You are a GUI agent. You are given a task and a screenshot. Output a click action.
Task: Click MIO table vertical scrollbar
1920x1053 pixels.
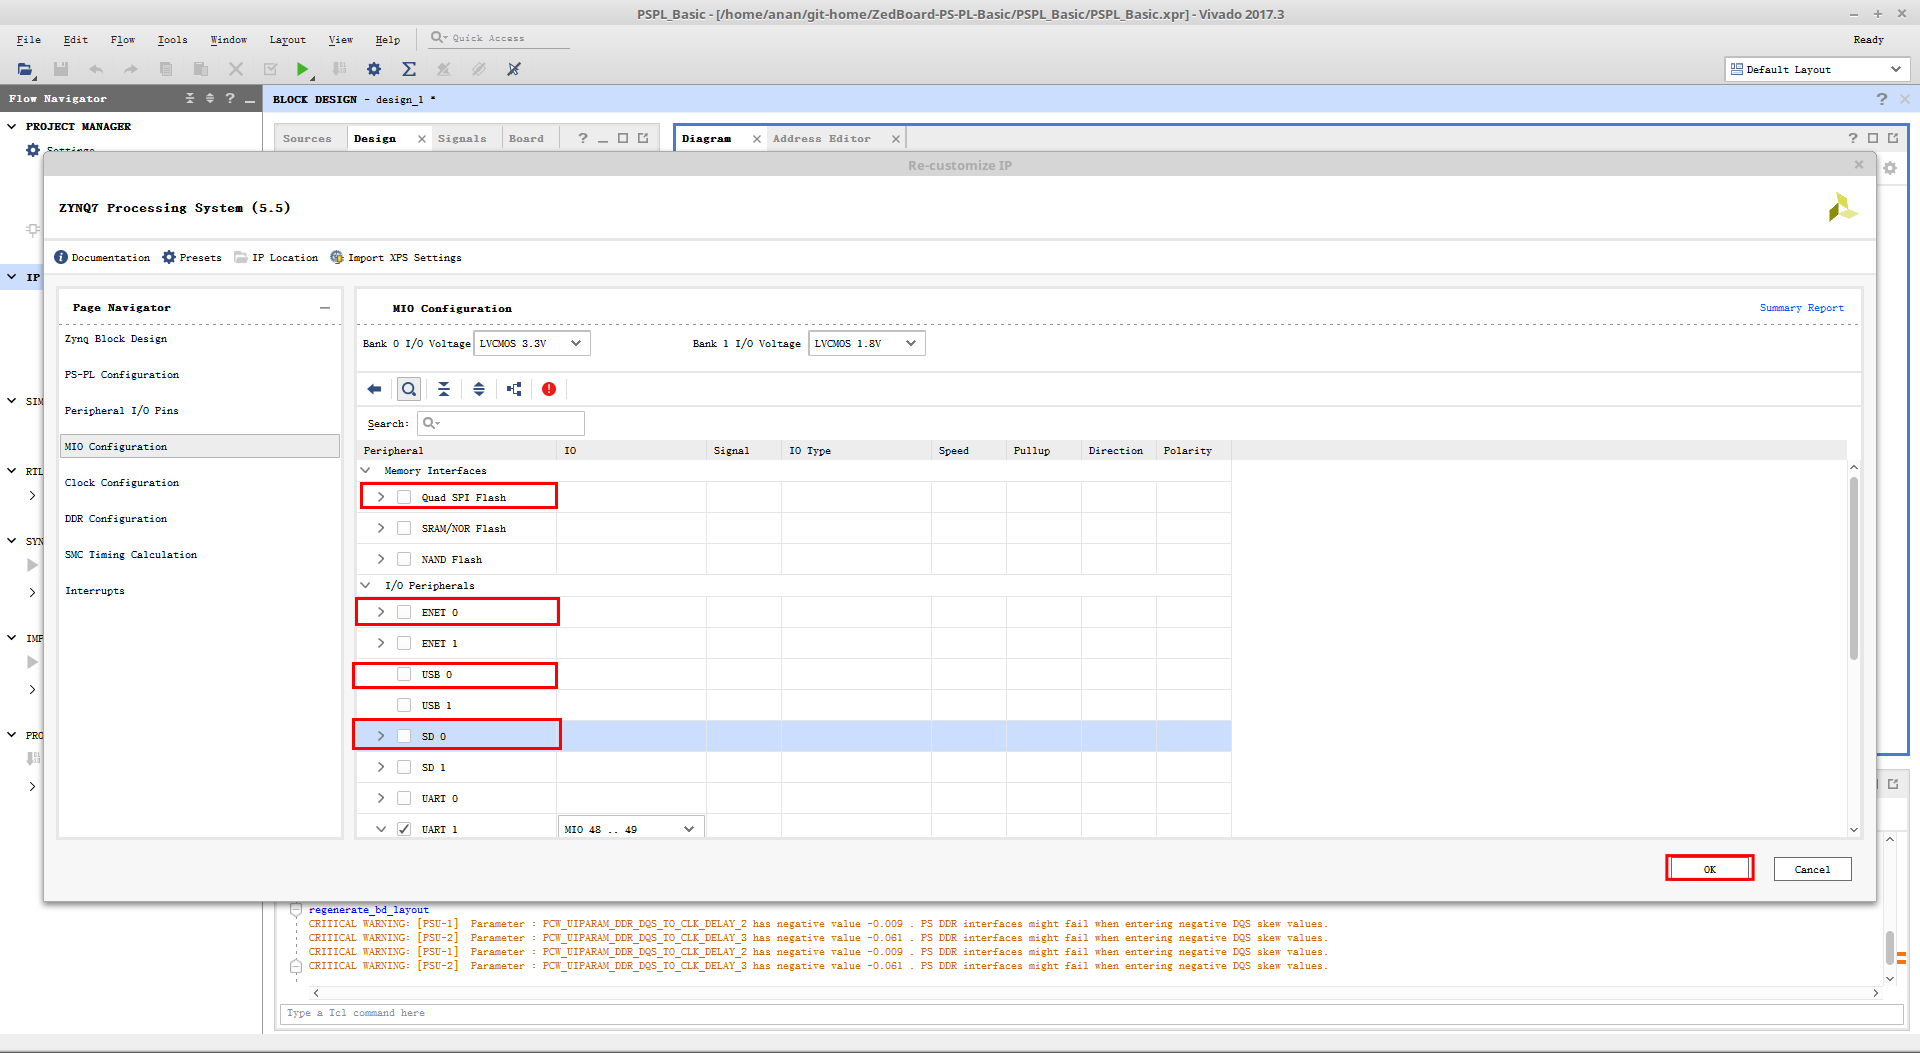point(1853,568)
